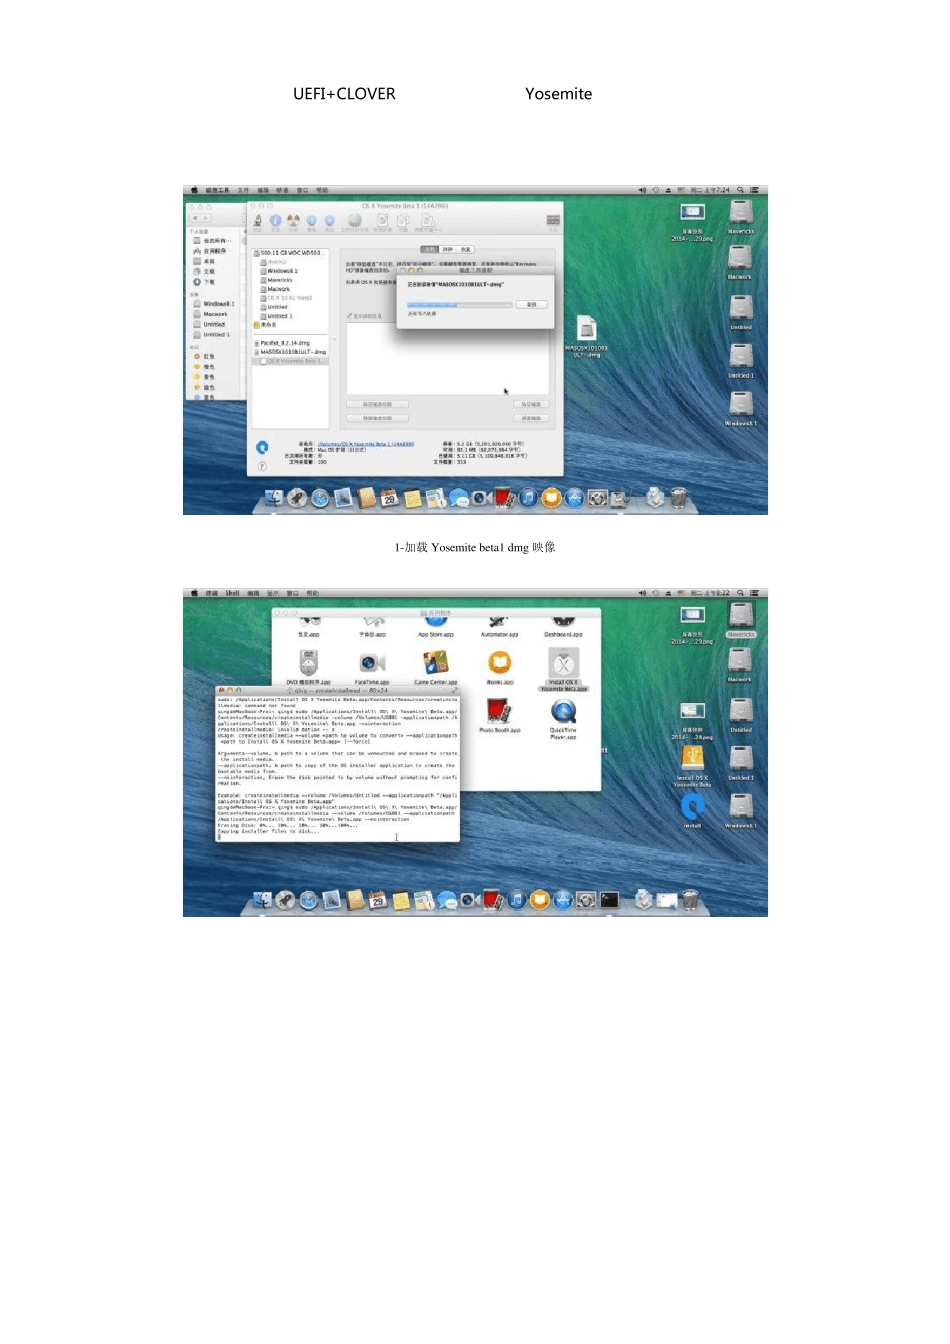Select the 500.11 GB WDC disk in Disk Utility
This screenshot has height=1344, width=950.
pos(290,253)
